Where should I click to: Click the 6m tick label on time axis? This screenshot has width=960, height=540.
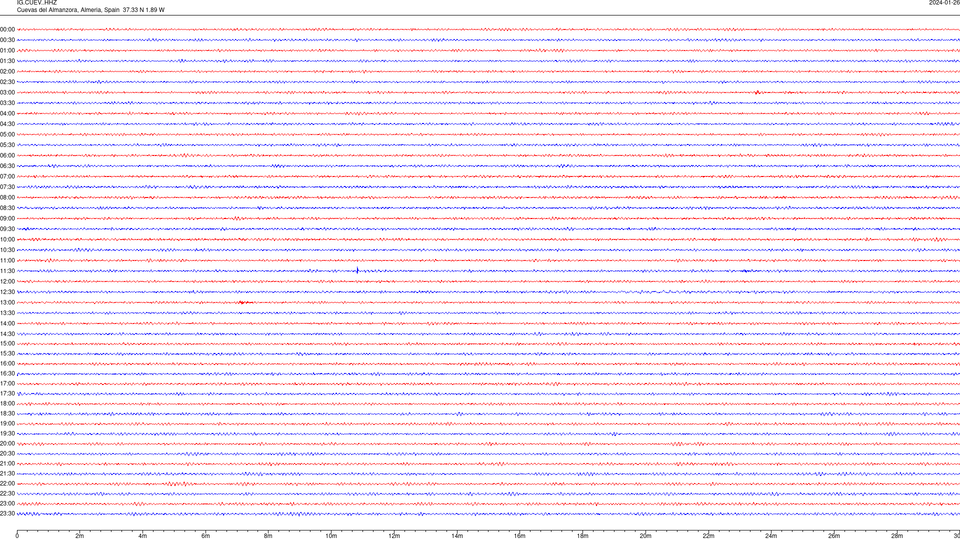[206, 536]
